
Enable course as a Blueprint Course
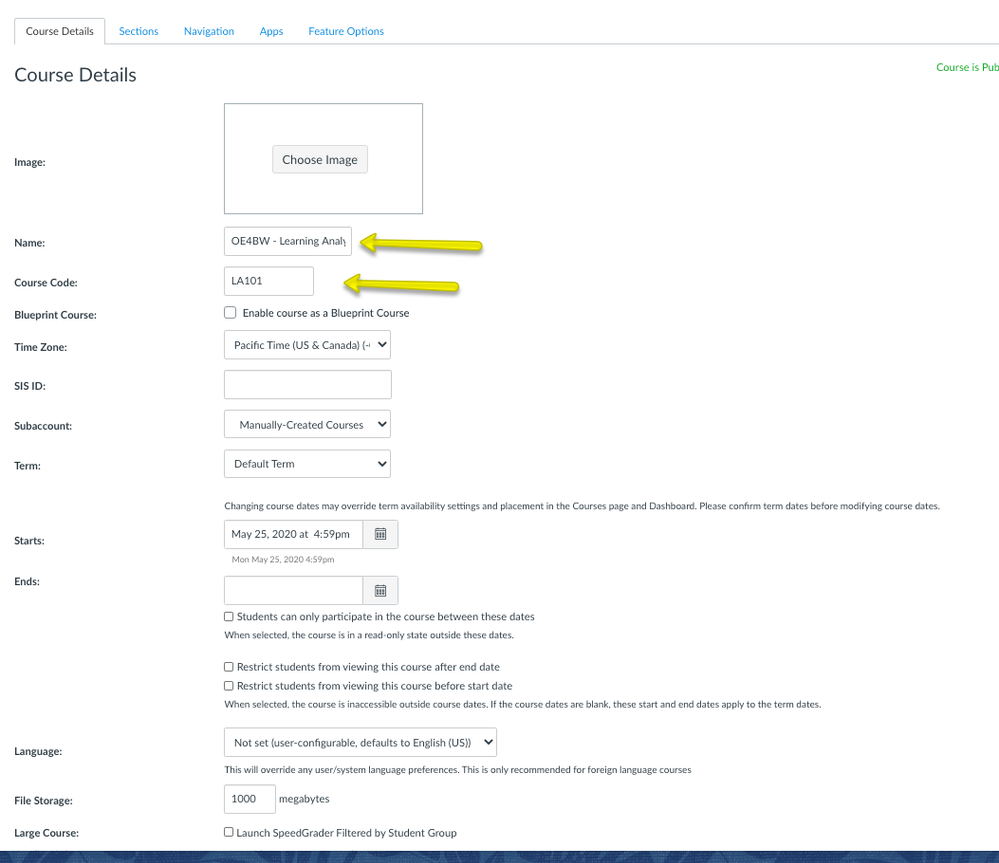(230, 313)
